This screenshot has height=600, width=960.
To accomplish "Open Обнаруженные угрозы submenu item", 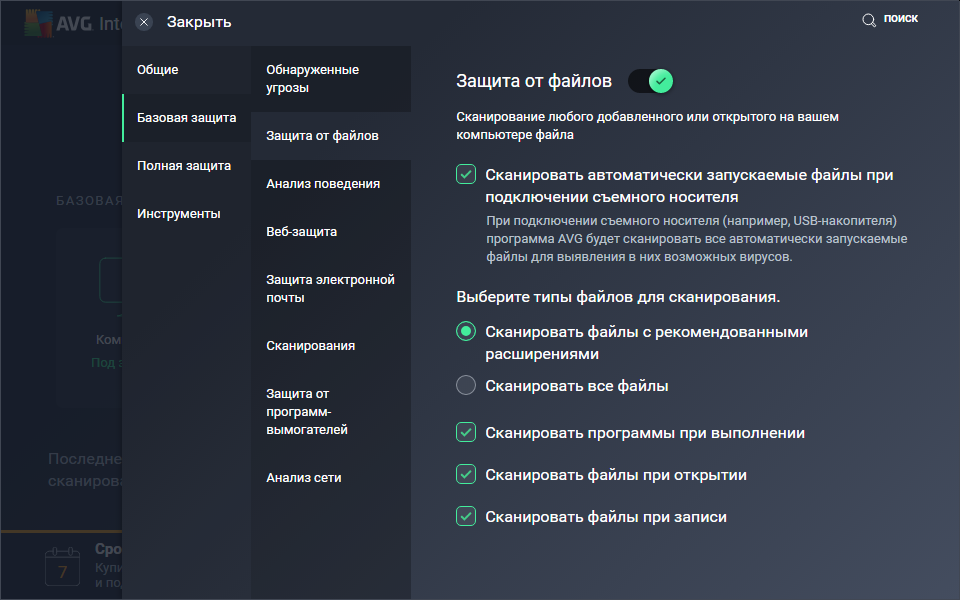I will (313, 79).
